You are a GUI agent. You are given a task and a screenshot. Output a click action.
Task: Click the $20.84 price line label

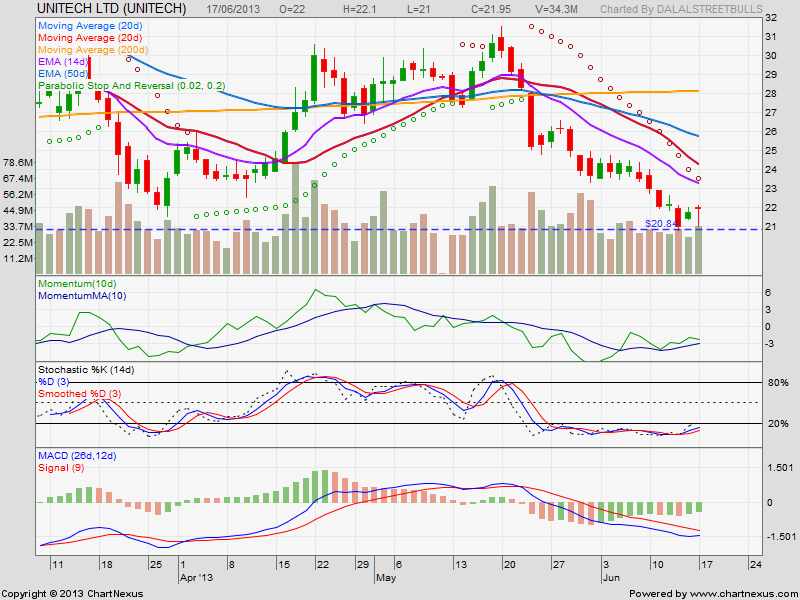(x=662, y=223)
